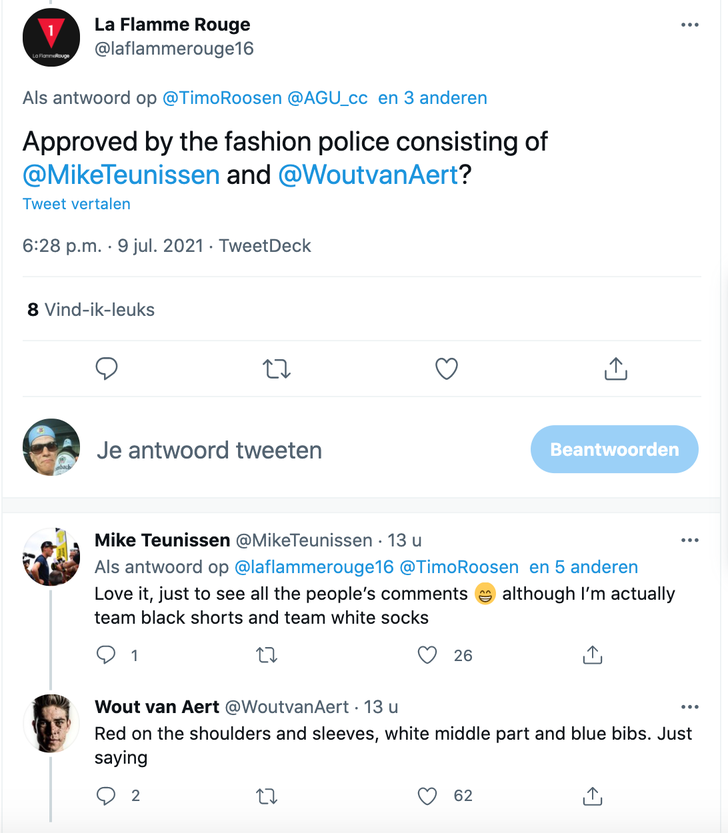Image resolution: width=728 pixels, height=833 pixels.
Task: Share the main La Flamme Rouge tweet
Action: pyautogui.click(x=616, y=369)
